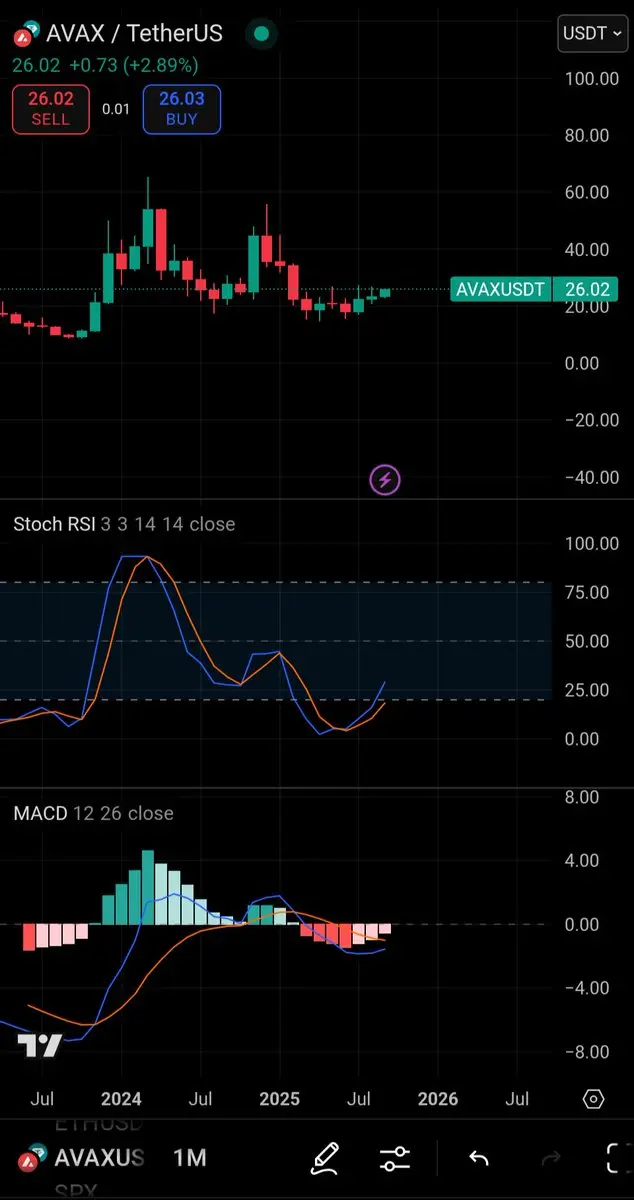Screen dimensions: 634x1200
Task: Redo the chart action arrow
Action: (x=551, y=1159)
